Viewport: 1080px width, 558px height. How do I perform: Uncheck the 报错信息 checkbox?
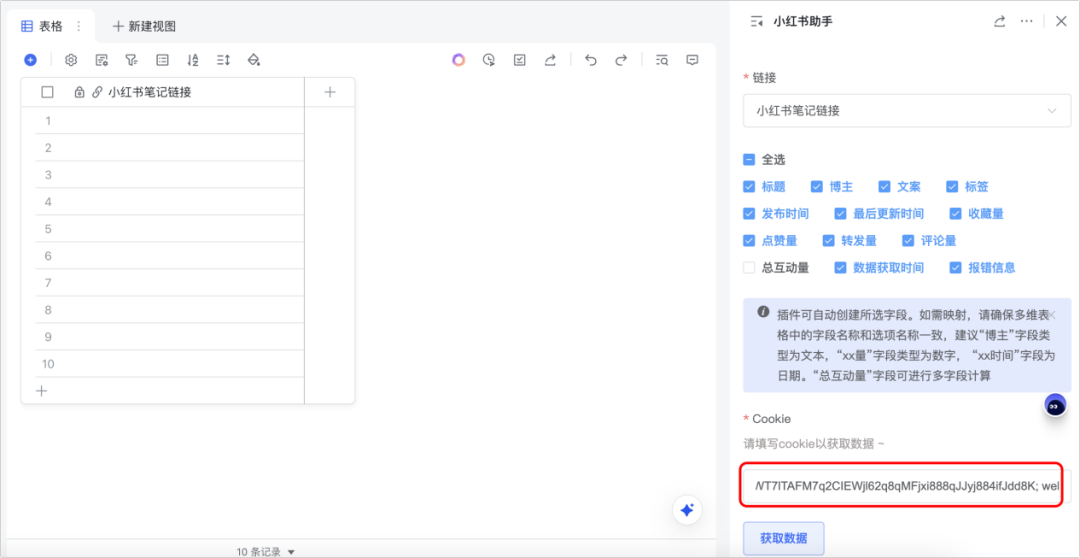(955, 268)
